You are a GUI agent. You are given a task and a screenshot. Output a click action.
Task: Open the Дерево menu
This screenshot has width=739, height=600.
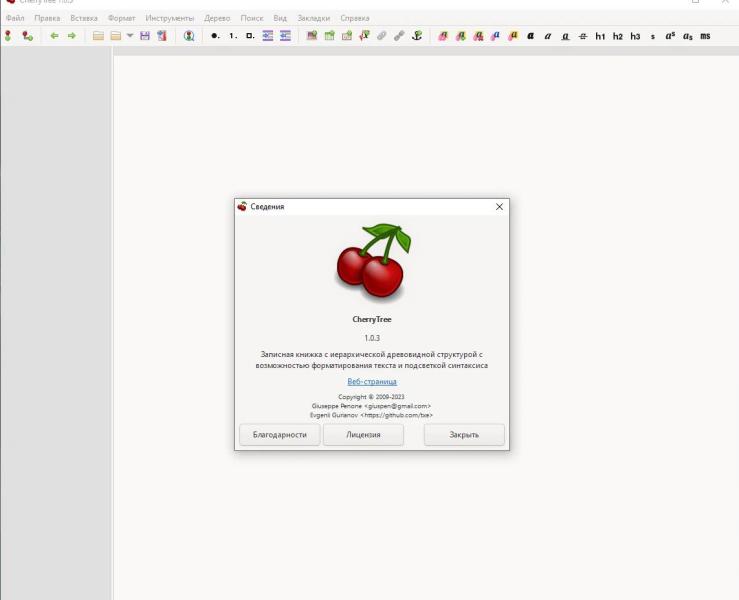point(217,18)
